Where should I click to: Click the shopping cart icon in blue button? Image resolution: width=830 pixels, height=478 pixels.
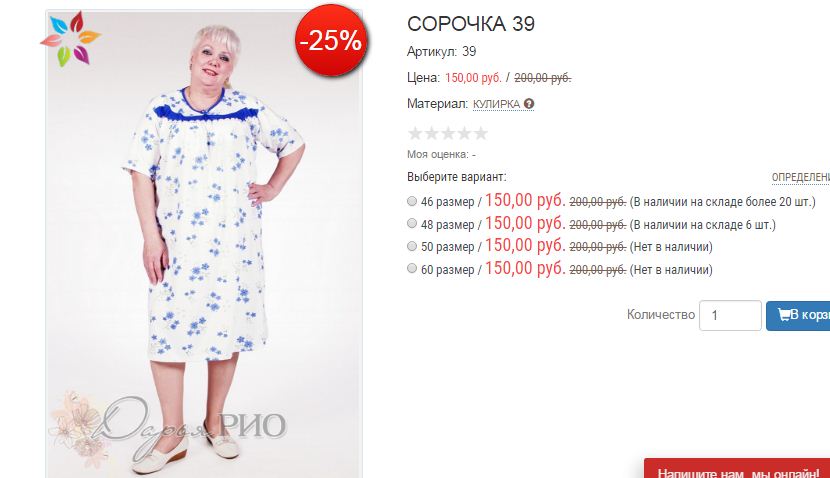783,314
